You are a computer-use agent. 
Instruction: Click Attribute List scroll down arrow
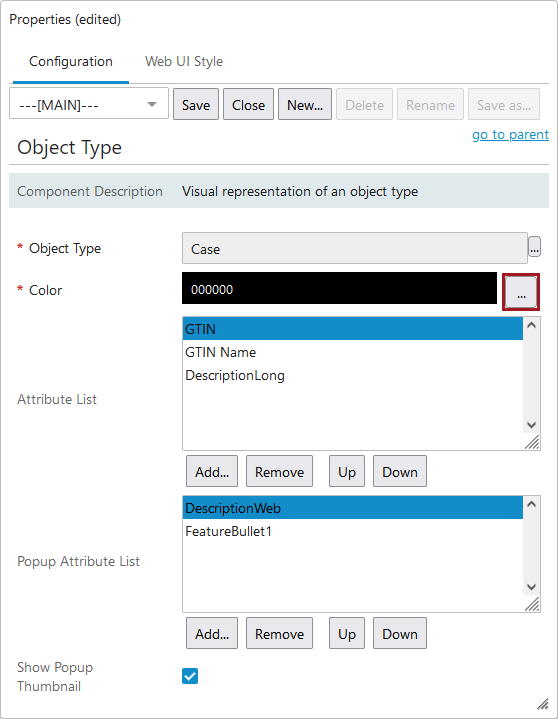click(x=531, y=425)
